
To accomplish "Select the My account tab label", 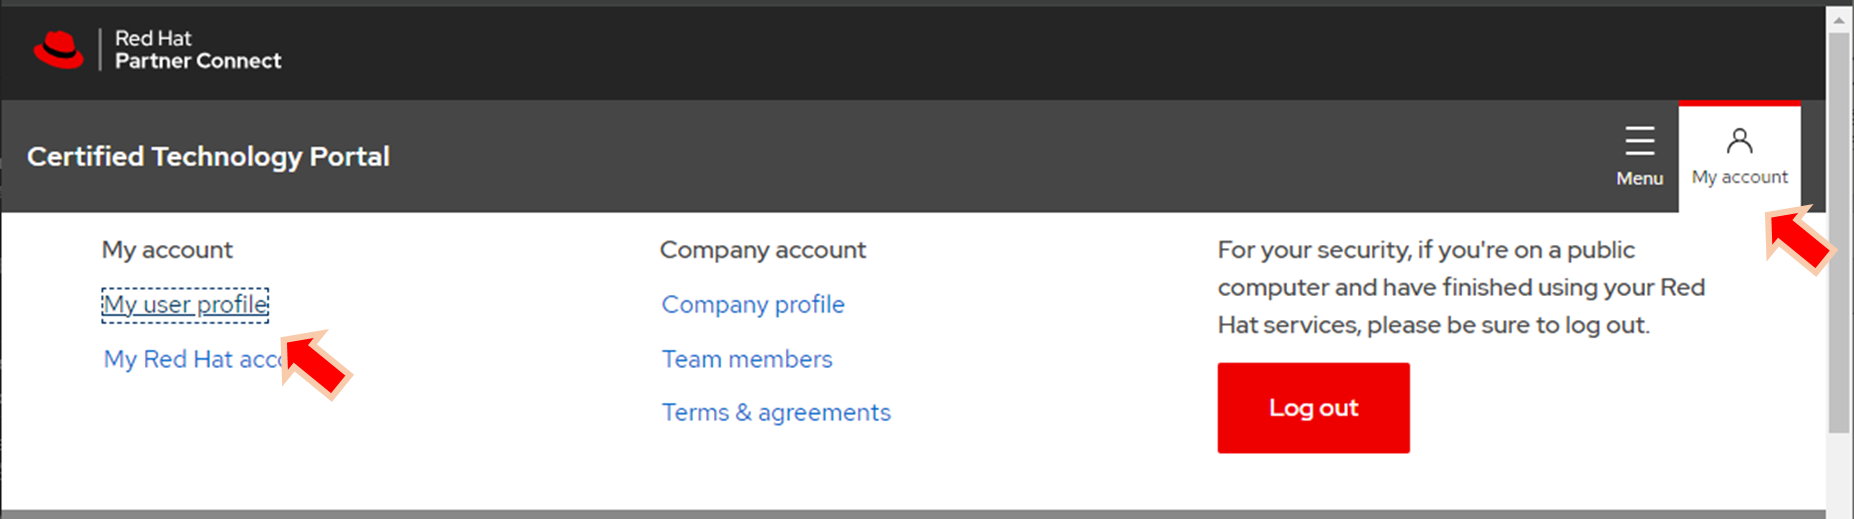I will [x=1739, y=177].
